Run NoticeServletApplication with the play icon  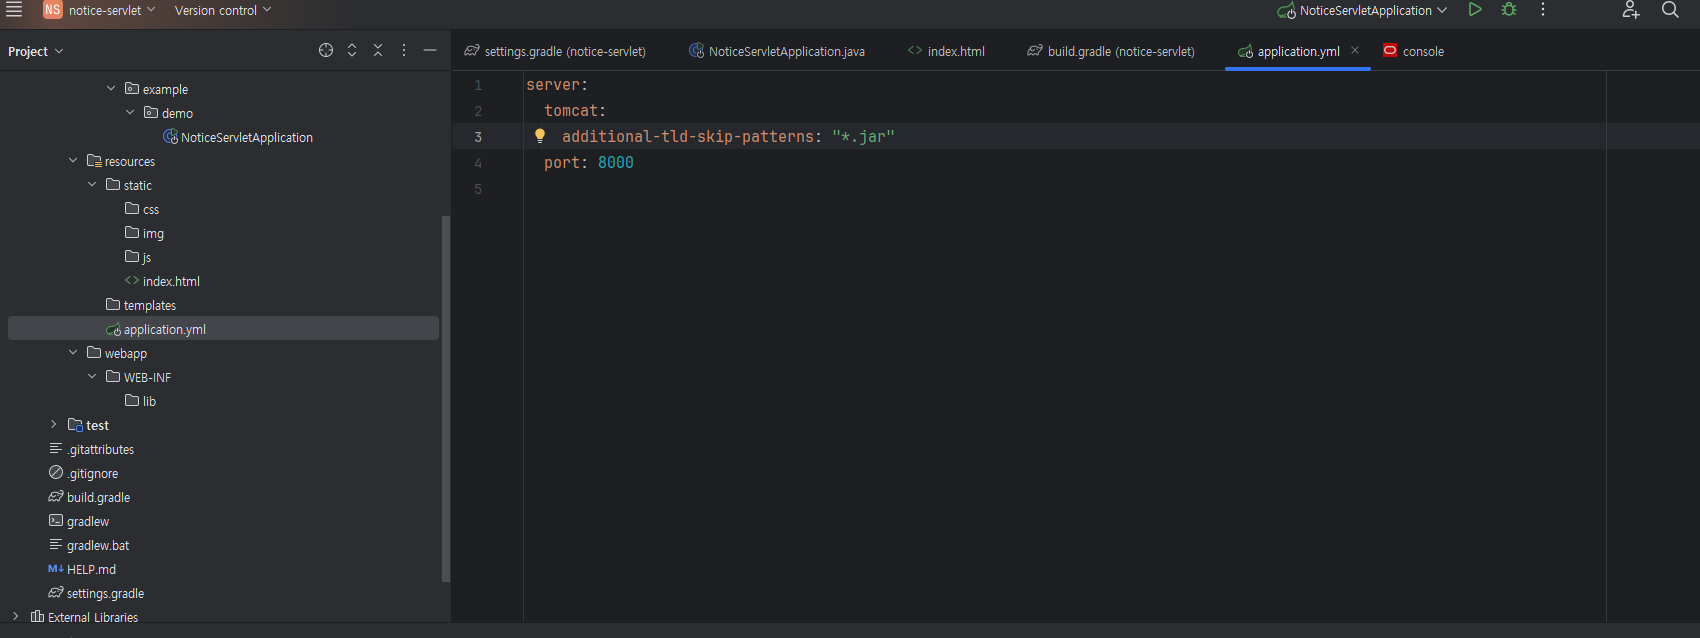point(1475,10)
